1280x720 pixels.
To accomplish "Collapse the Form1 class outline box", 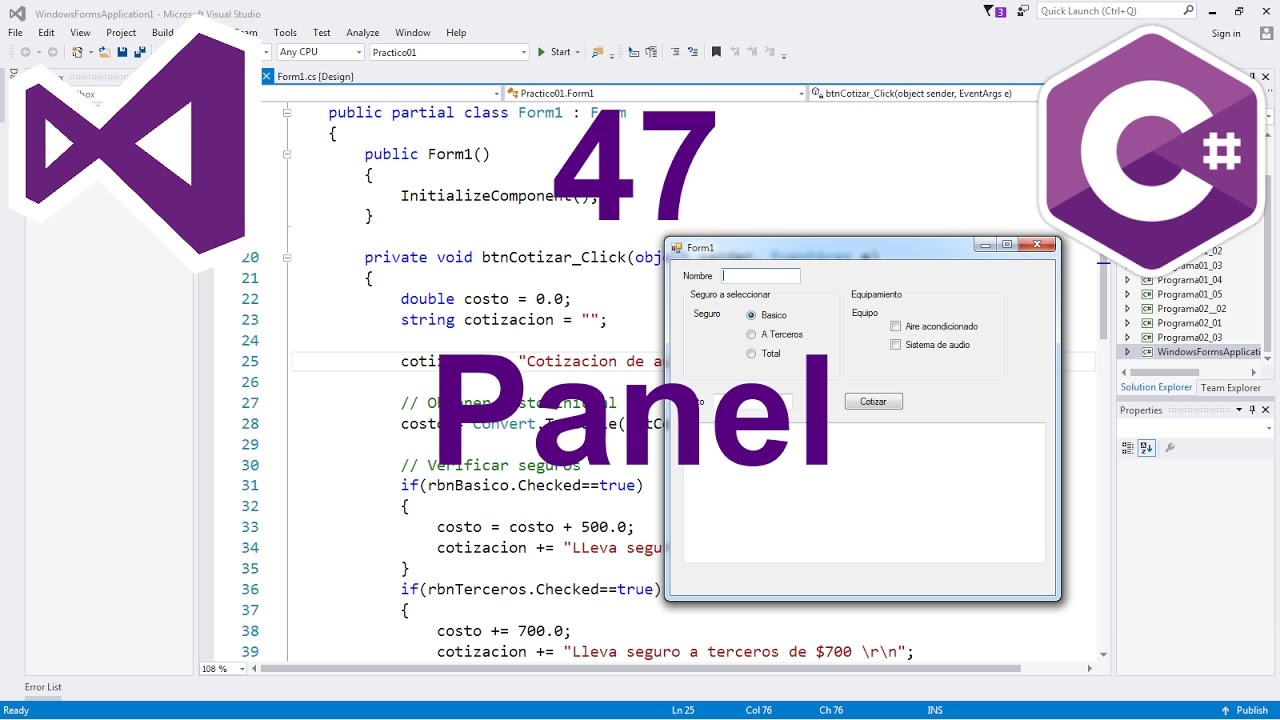I will [x=287, y=113].
